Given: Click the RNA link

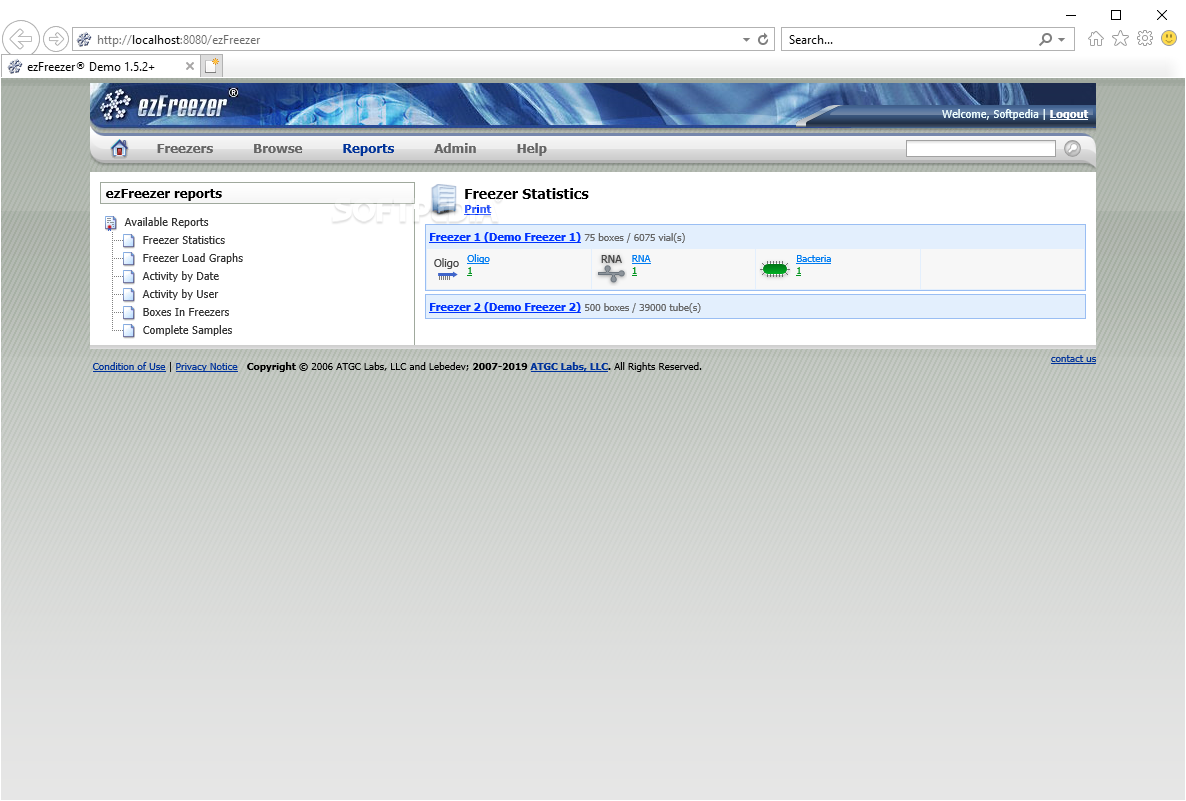Looking at the screenshot, I should coord(641,259).
